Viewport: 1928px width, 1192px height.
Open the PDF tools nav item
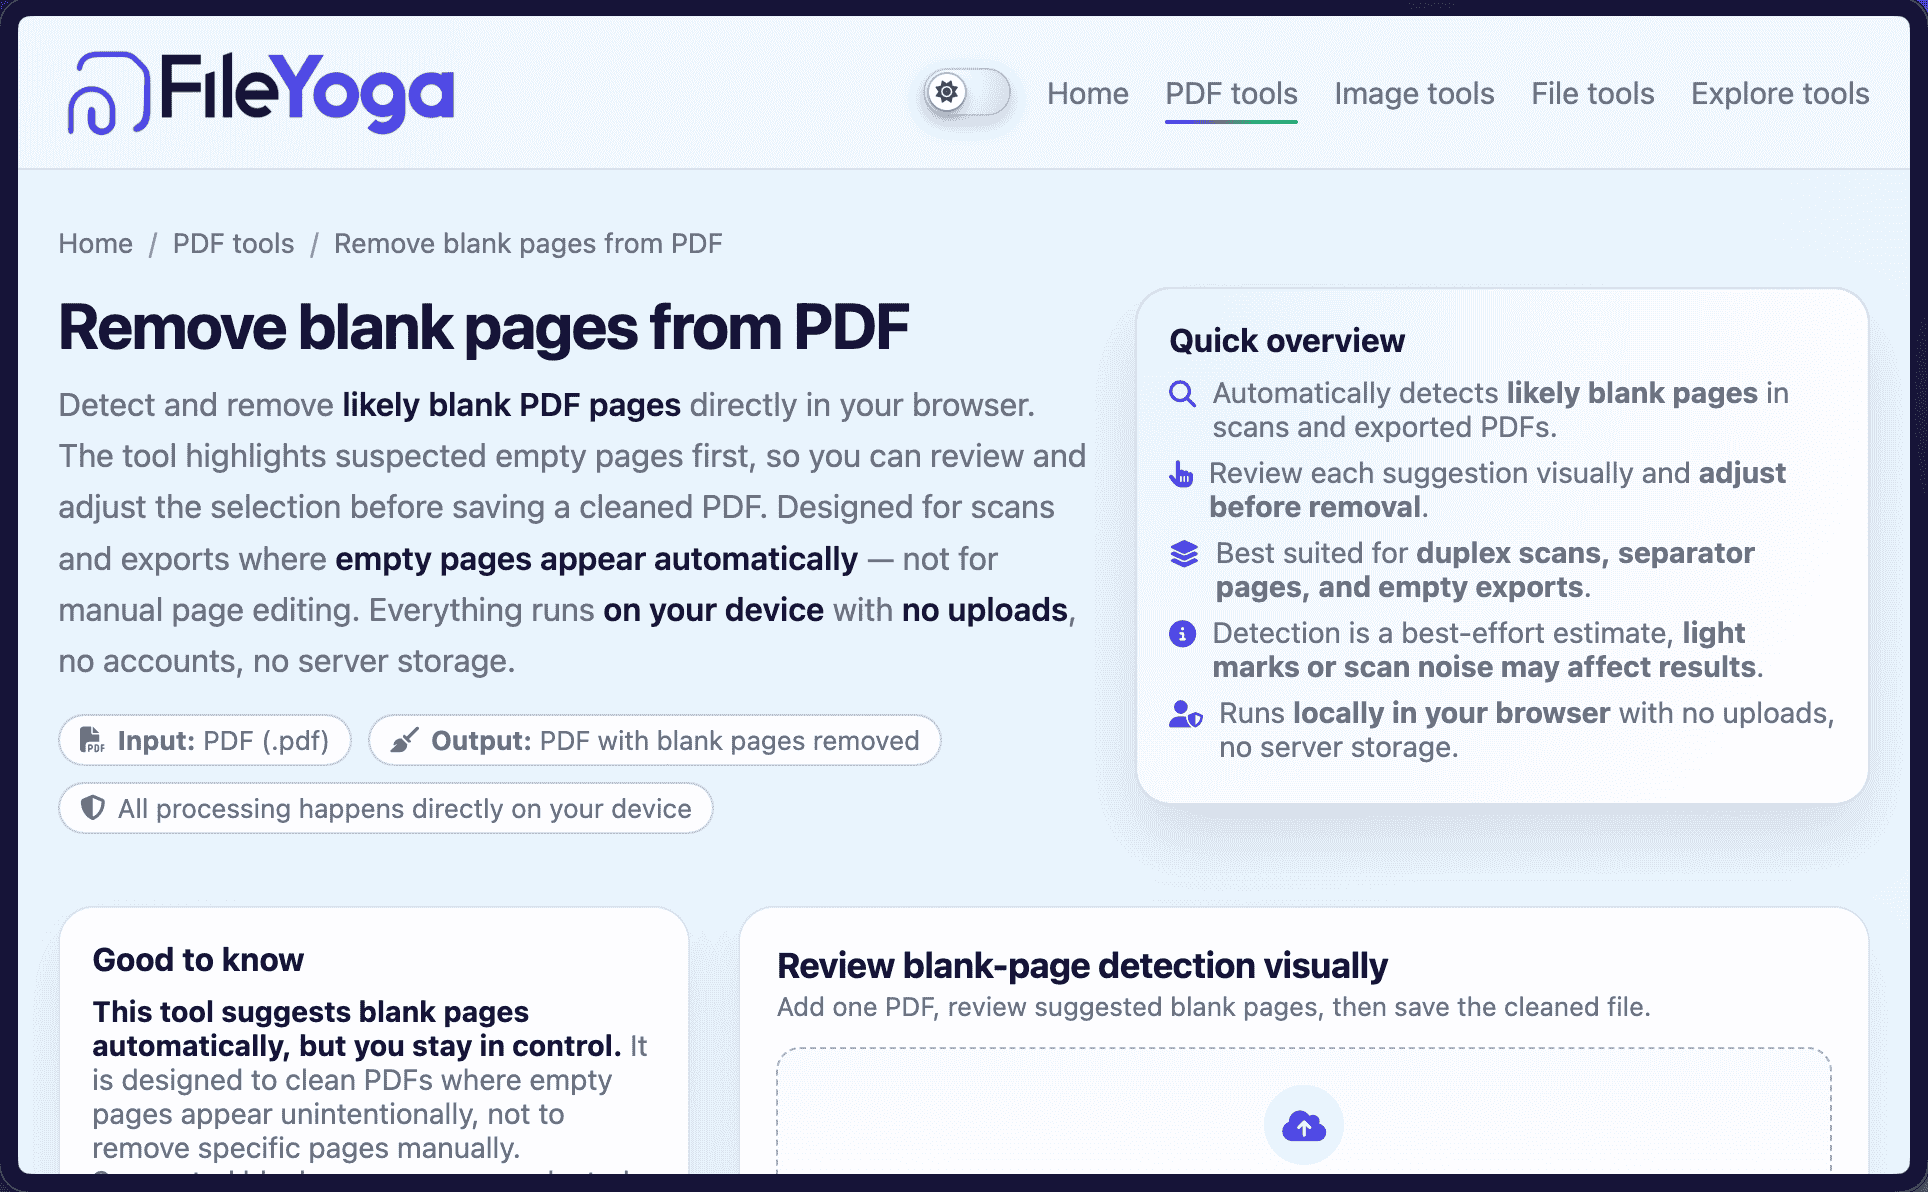[x=1231, y=93]
